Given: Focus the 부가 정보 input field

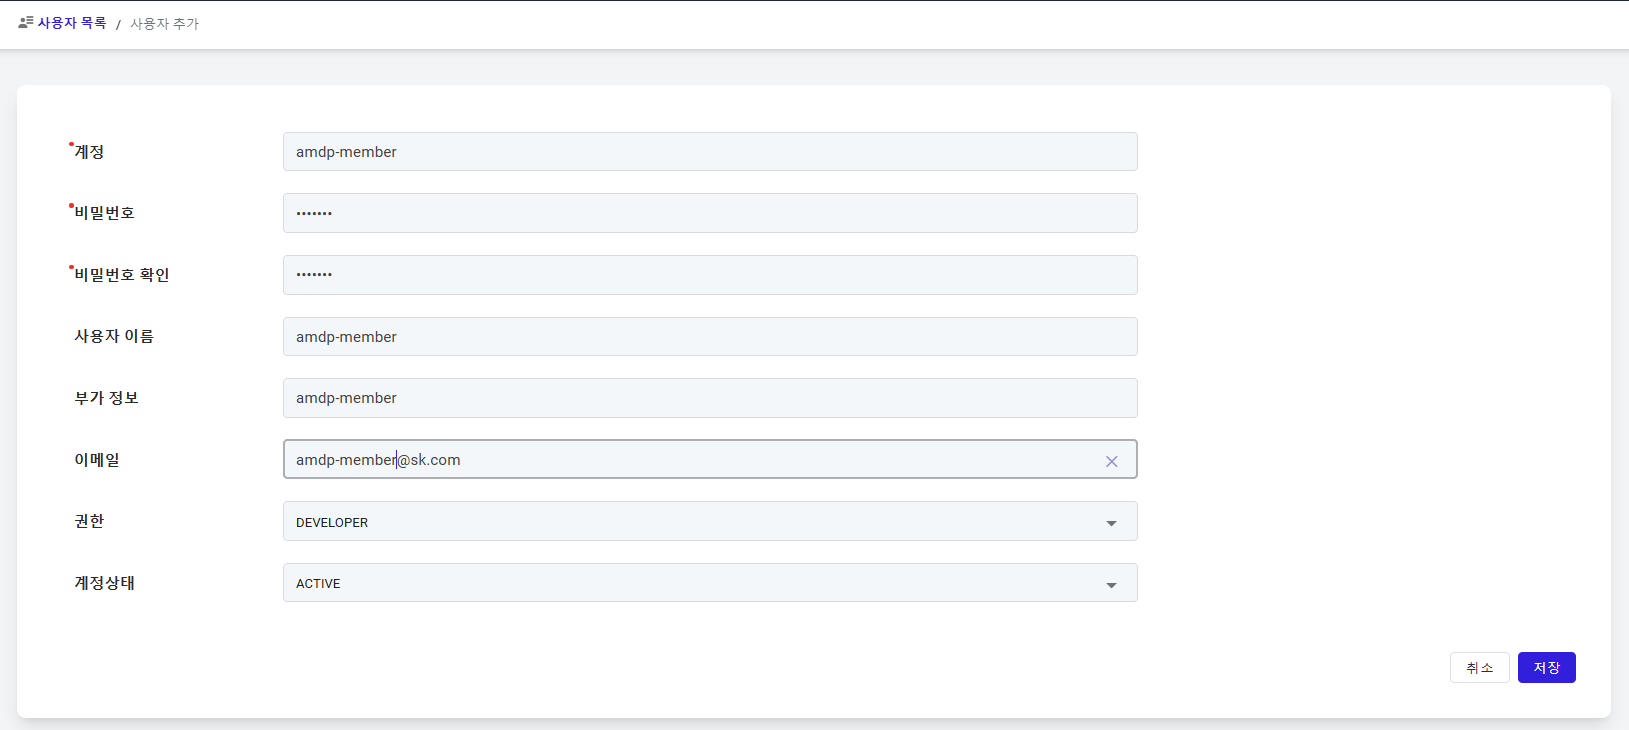Looking at the screenshot, I should [x=710, y=398].
